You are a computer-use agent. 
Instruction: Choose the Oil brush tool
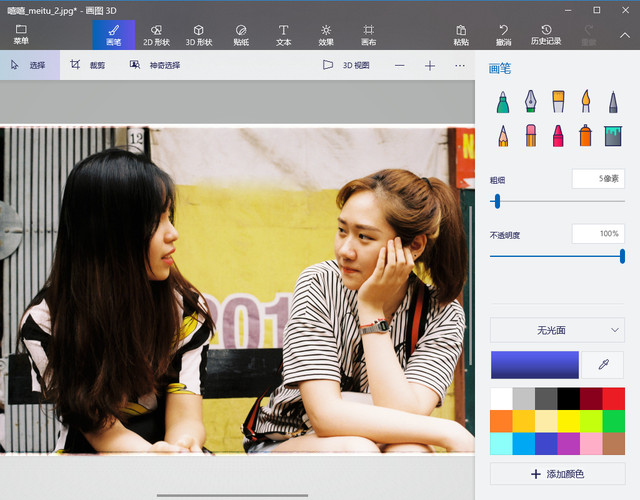tap(558, 101)
